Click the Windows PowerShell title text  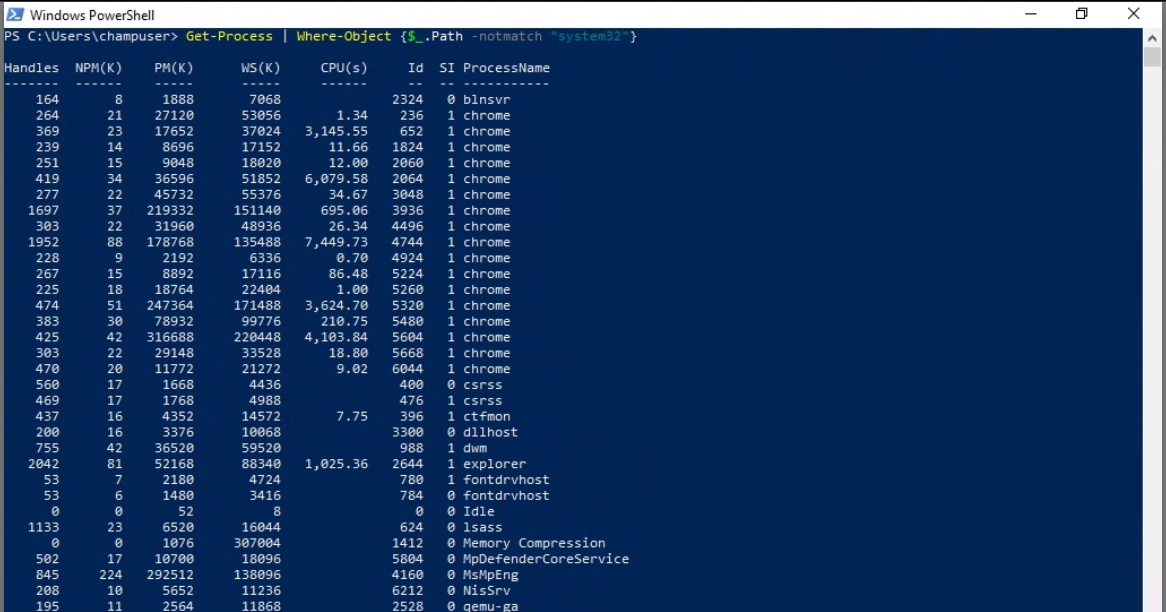click(x=92, y=15)
